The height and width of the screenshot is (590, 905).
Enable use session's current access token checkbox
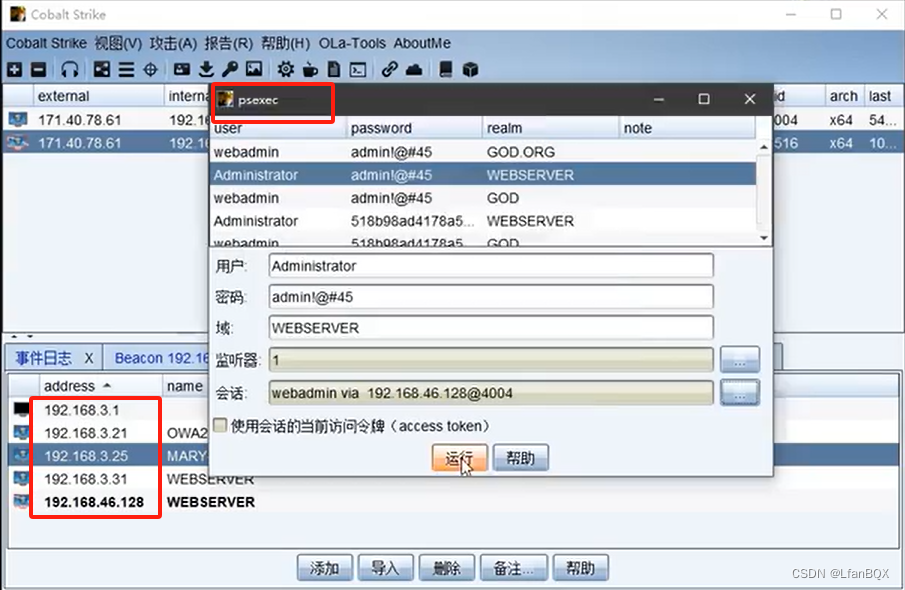tap(220, 426)
